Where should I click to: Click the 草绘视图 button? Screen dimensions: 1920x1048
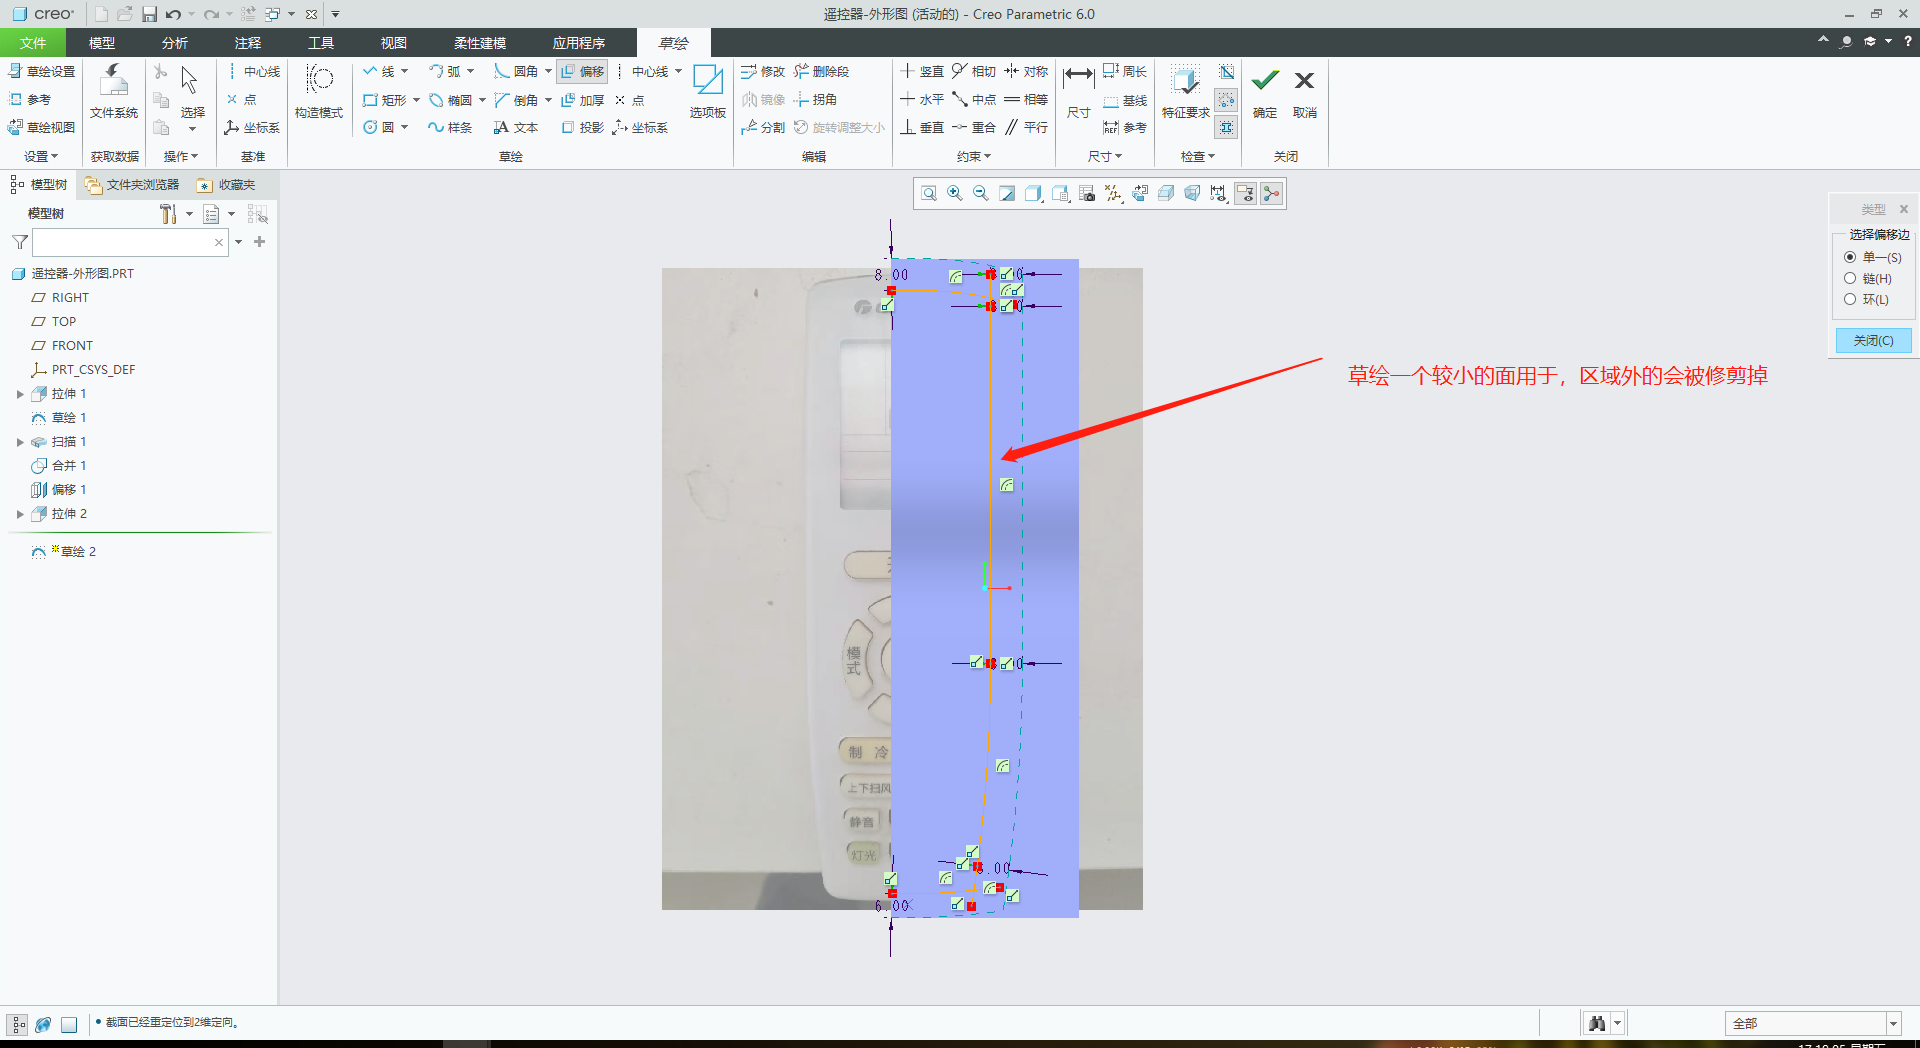[42, 128]
